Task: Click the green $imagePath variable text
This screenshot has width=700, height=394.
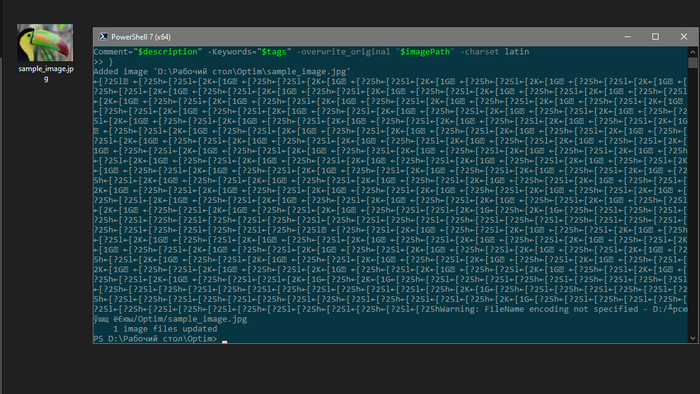Action: click(x=425, y=52)
